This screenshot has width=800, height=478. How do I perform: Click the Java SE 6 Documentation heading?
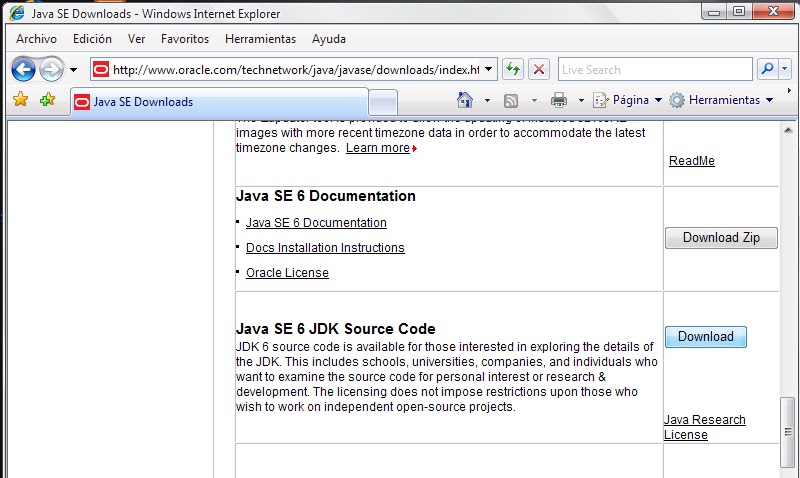pyautogui.click(x=326, y=196)
